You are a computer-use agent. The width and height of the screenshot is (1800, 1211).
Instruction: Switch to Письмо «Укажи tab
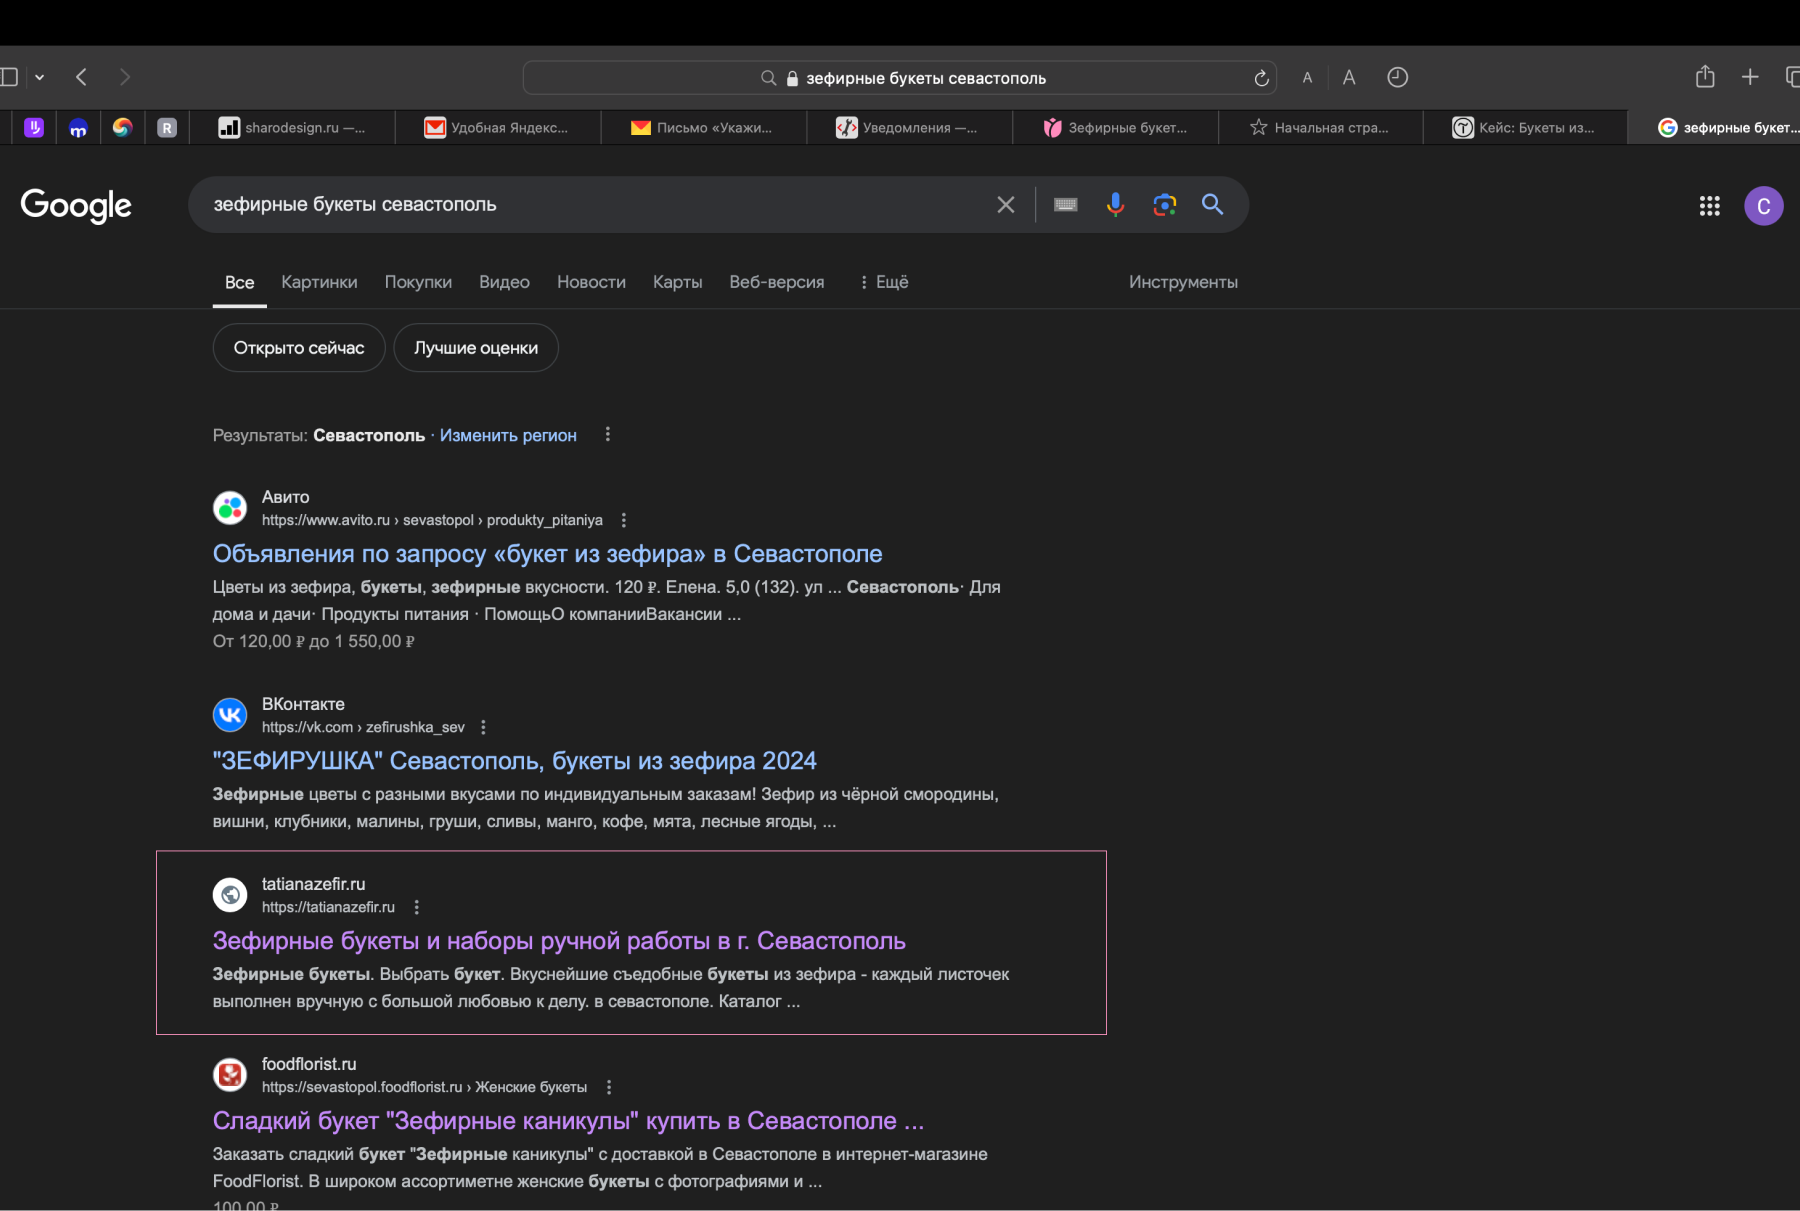703,127
